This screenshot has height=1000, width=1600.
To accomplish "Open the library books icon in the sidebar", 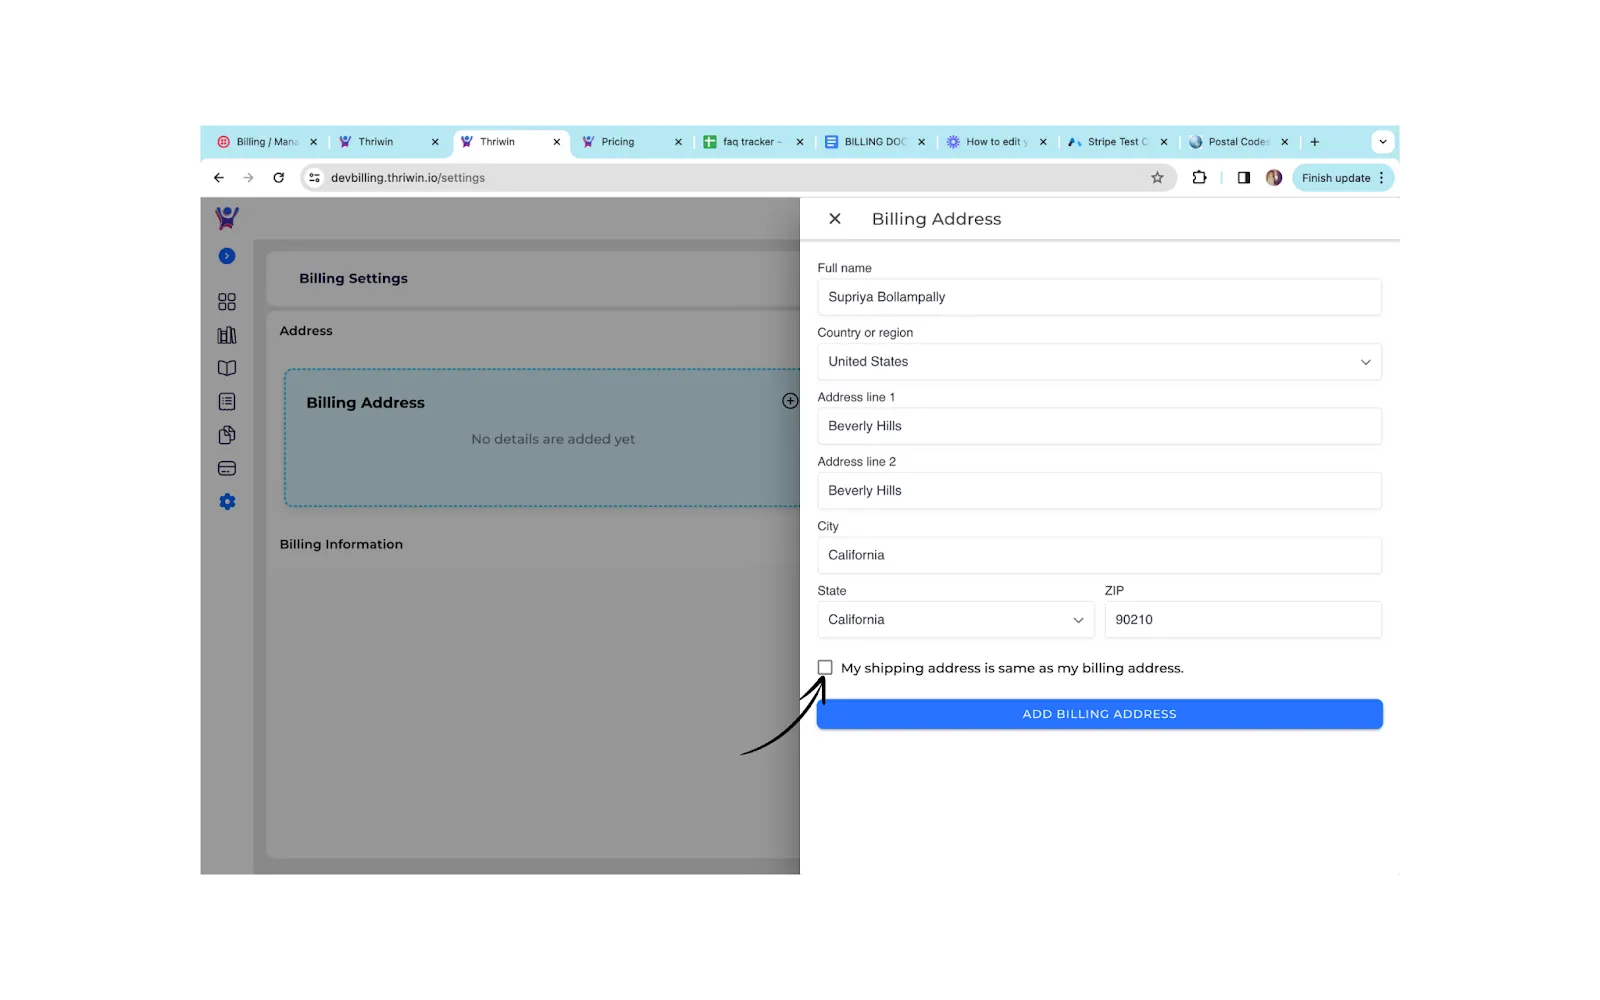I will [x=227, y=335].
